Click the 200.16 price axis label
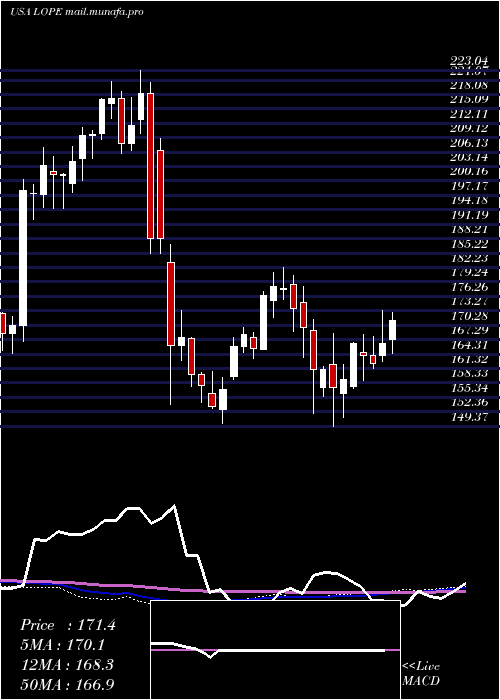Image resolution: width=500 pixels, height=700 pixels. [x=468, y=171]
